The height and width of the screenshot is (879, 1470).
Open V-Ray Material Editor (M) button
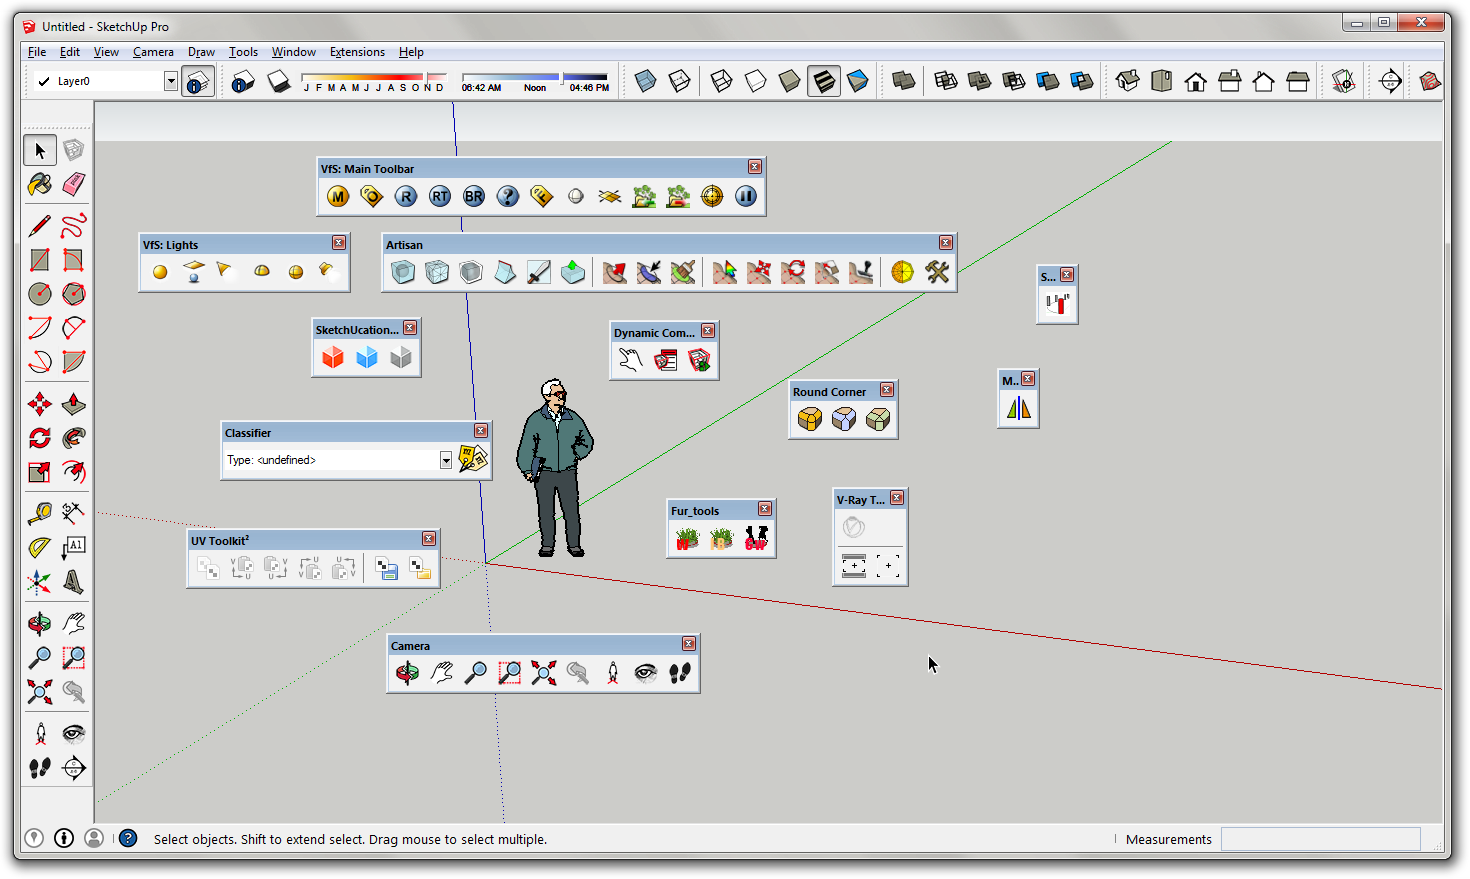[x=338, y=196]
